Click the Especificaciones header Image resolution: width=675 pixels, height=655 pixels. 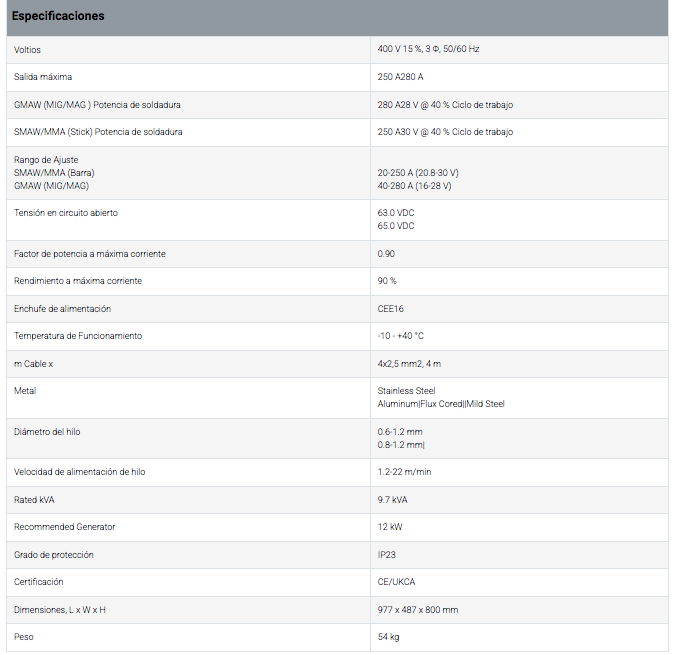point(58,16)
